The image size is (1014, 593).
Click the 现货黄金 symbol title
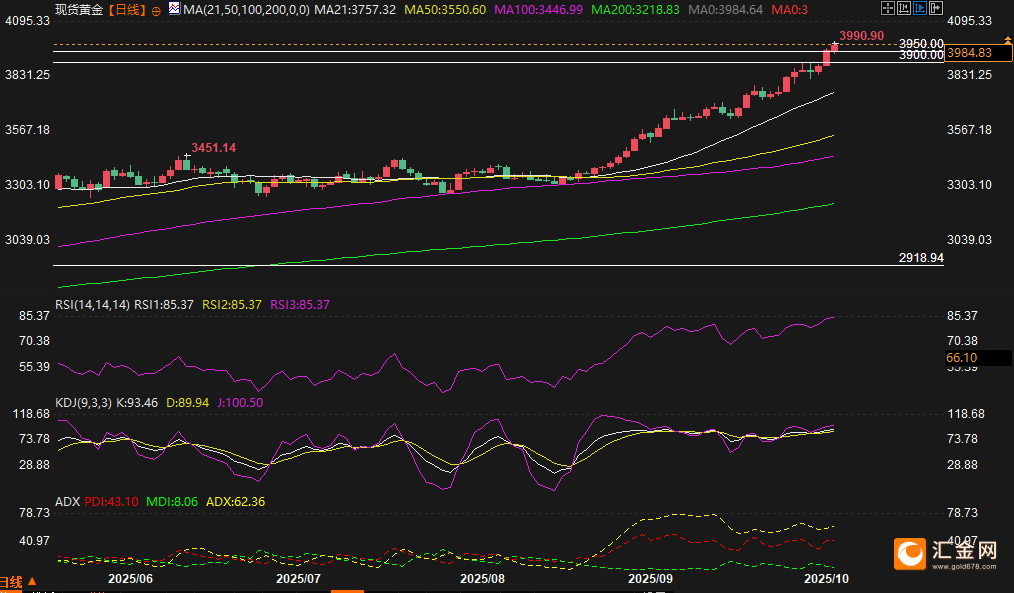tap(81, 9)
